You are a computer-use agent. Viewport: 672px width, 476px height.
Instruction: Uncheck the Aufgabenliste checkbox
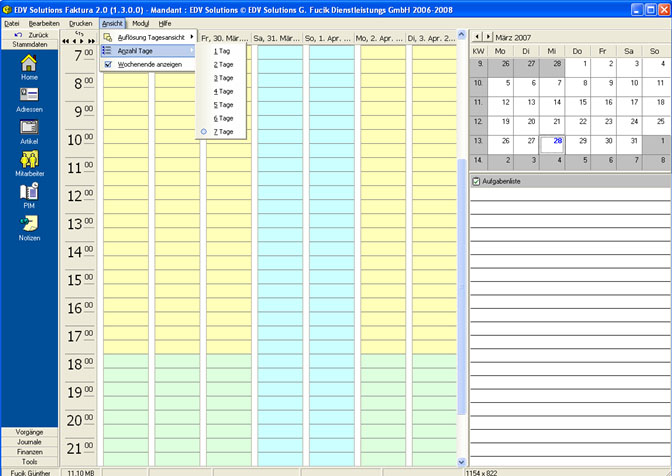pos(476,181)
